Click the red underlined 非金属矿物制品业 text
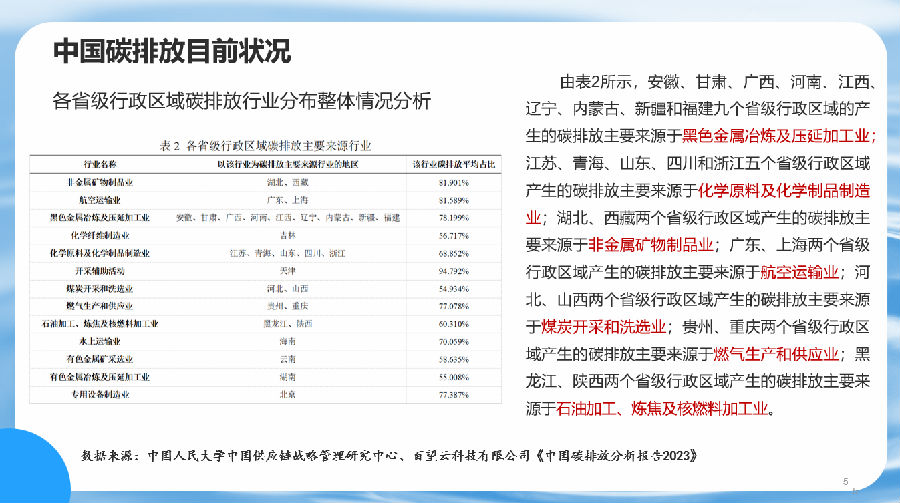The image size is (900, 503). (649, 243)
